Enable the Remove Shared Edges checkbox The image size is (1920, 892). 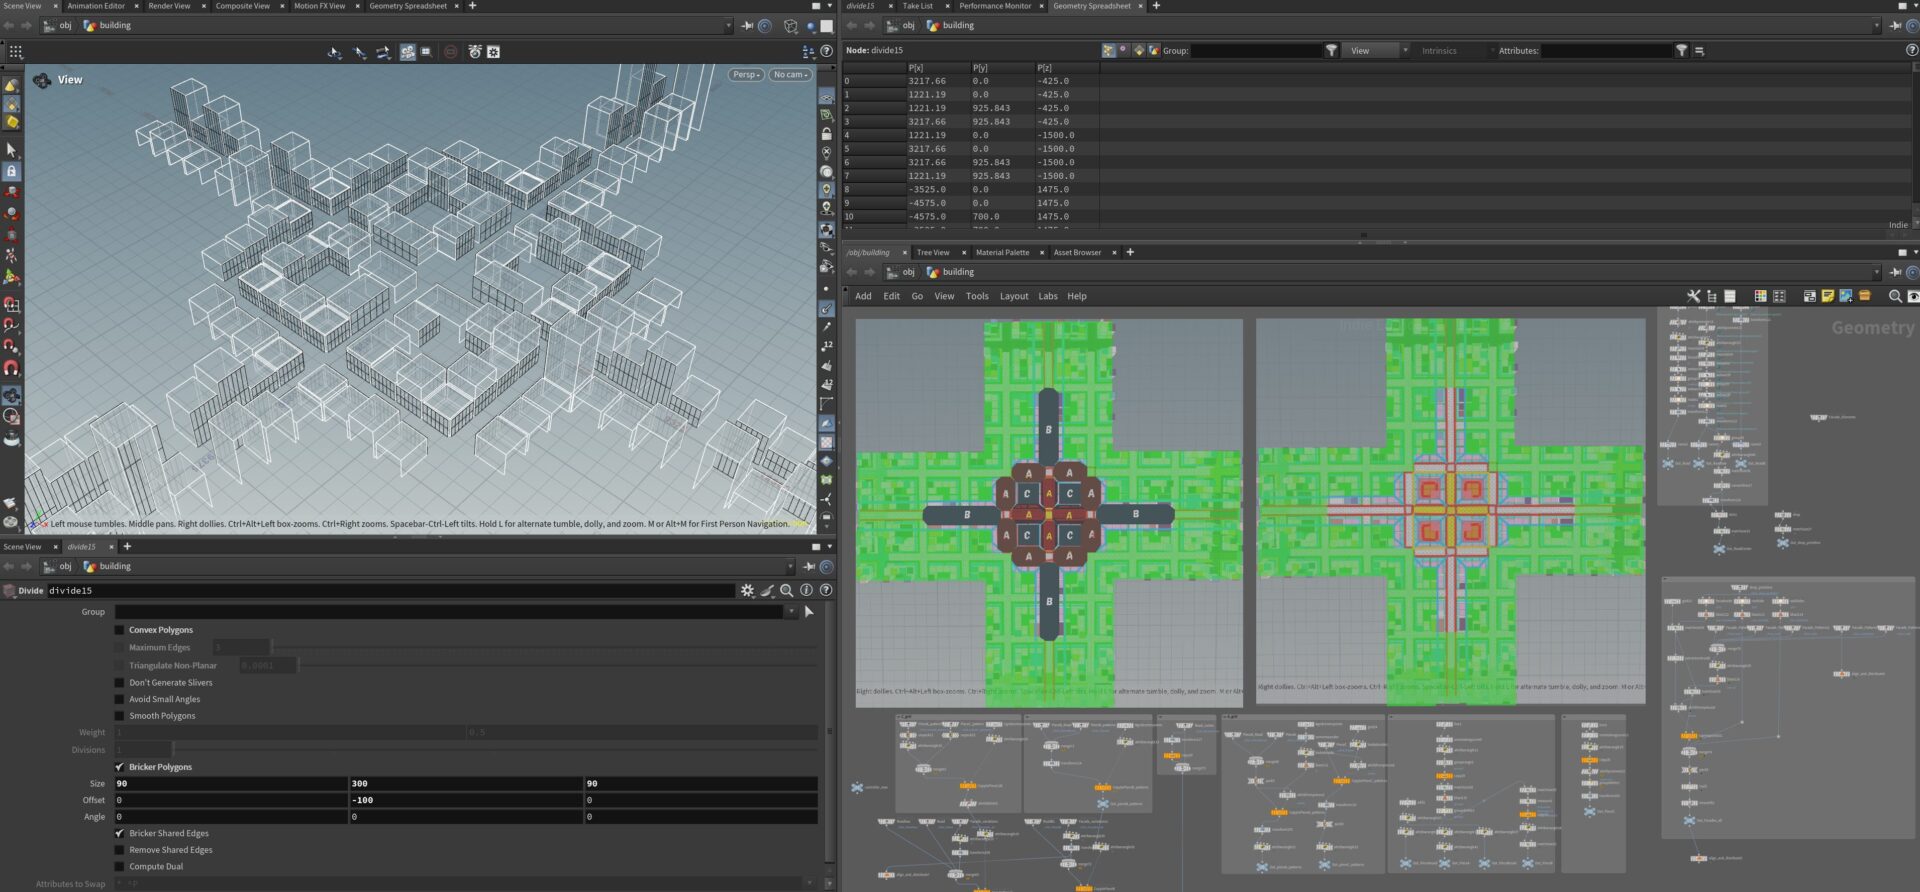pos(120,851)
